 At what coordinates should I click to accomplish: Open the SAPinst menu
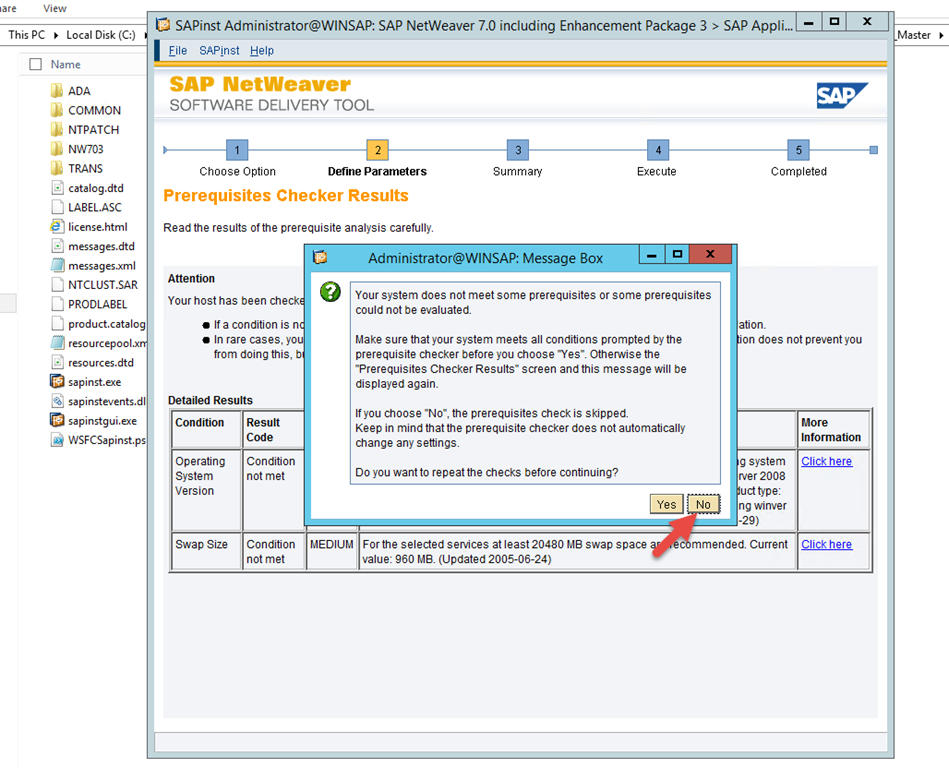[218, 51]
